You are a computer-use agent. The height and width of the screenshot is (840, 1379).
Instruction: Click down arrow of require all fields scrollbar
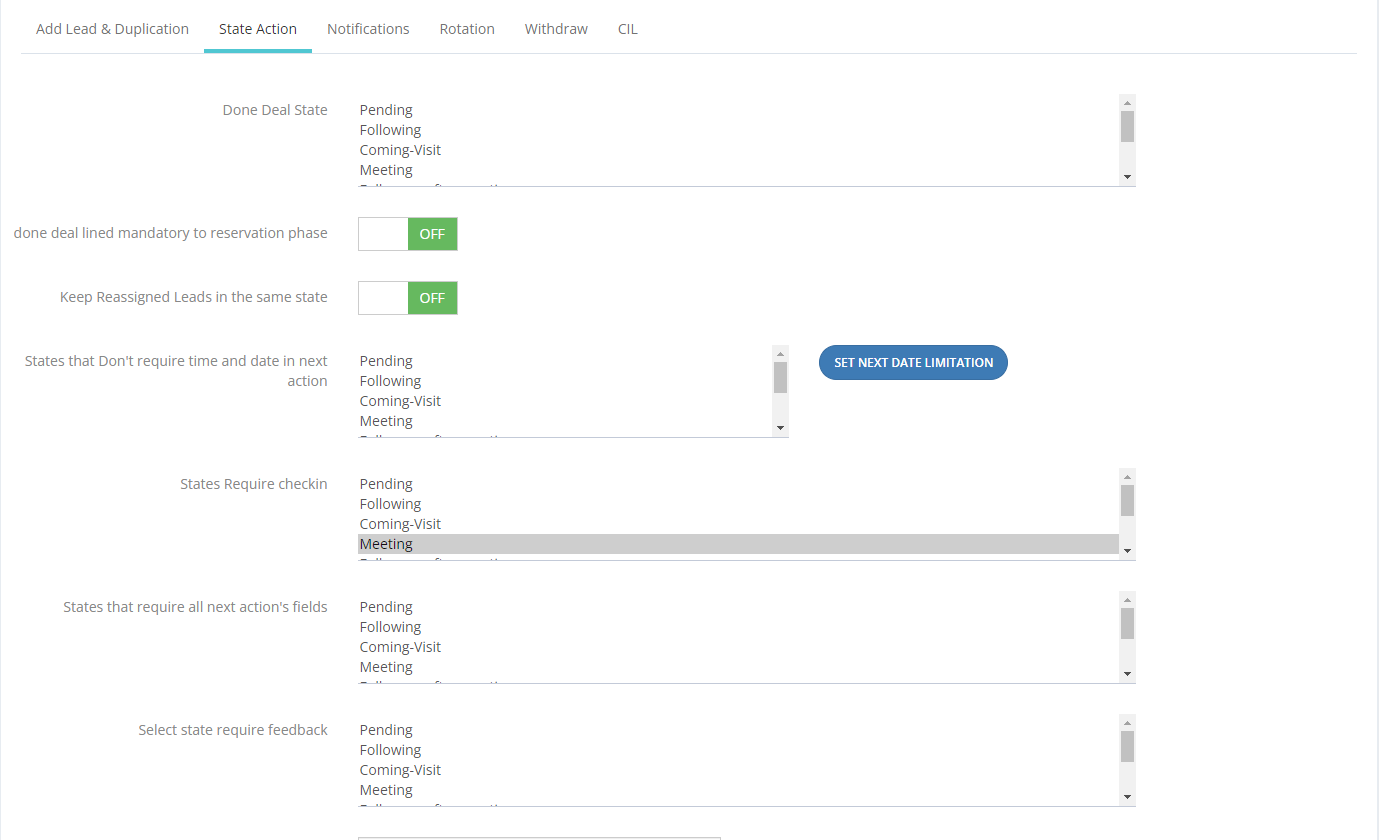tap(1127, 674)
